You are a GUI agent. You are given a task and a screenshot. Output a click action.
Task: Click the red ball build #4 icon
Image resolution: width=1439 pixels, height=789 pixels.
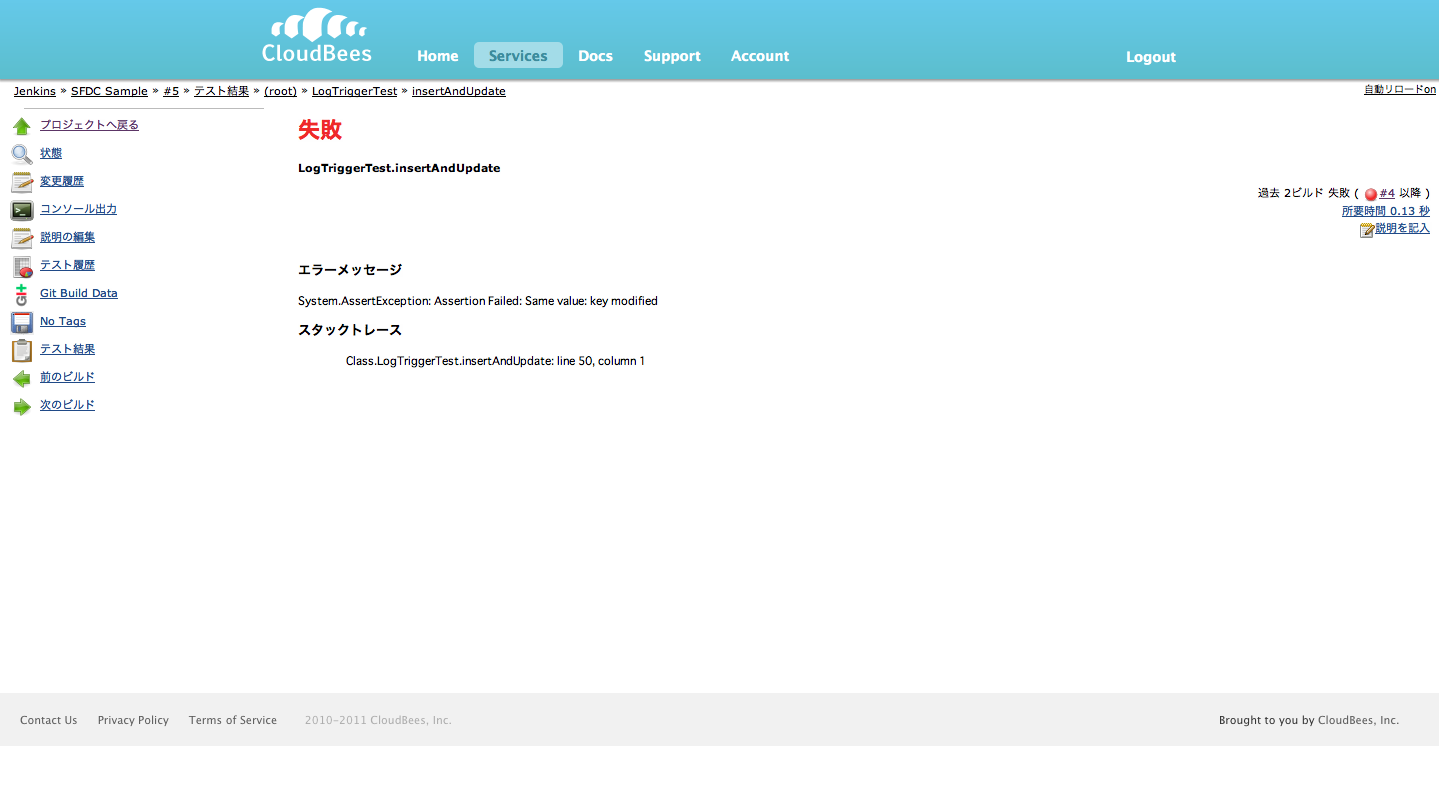[x=1371, y=194]
